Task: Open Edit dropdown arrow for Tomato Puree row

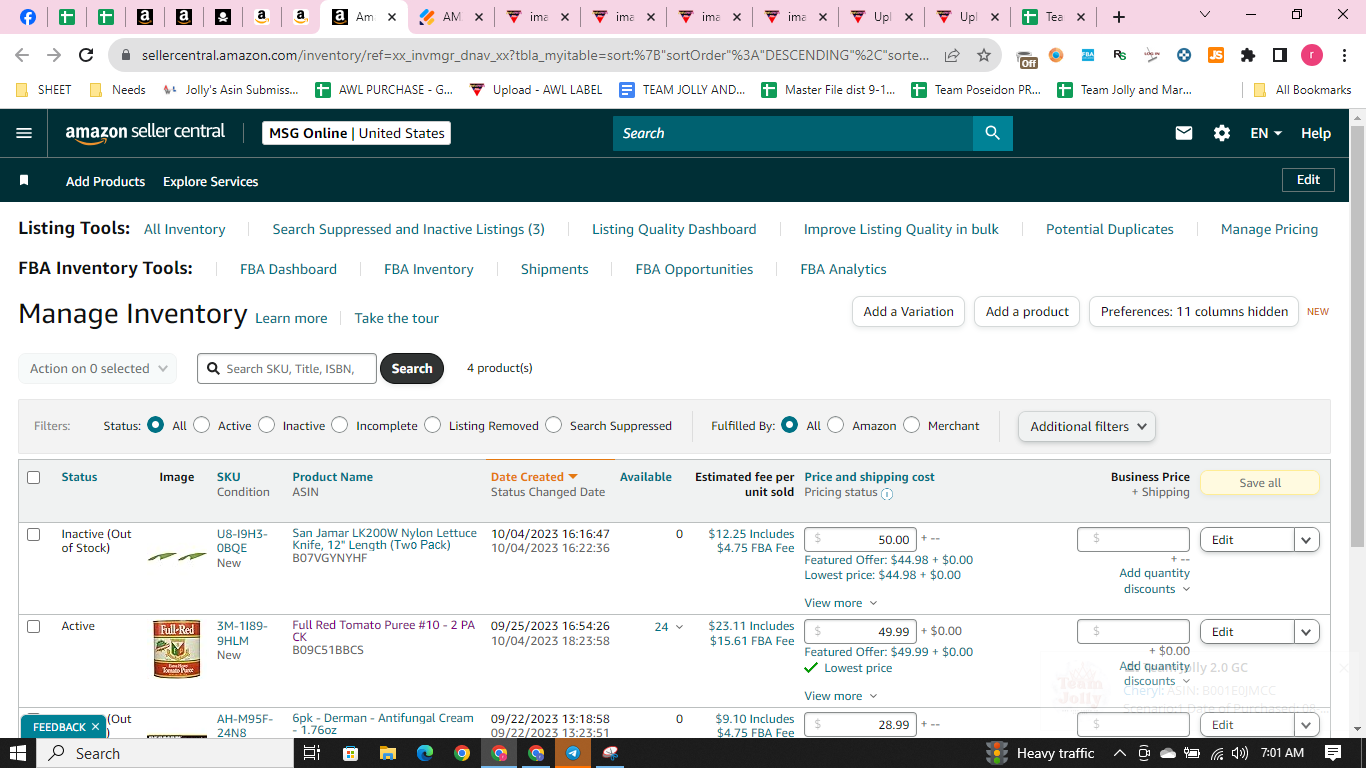Action: (x=1307, y=632)
